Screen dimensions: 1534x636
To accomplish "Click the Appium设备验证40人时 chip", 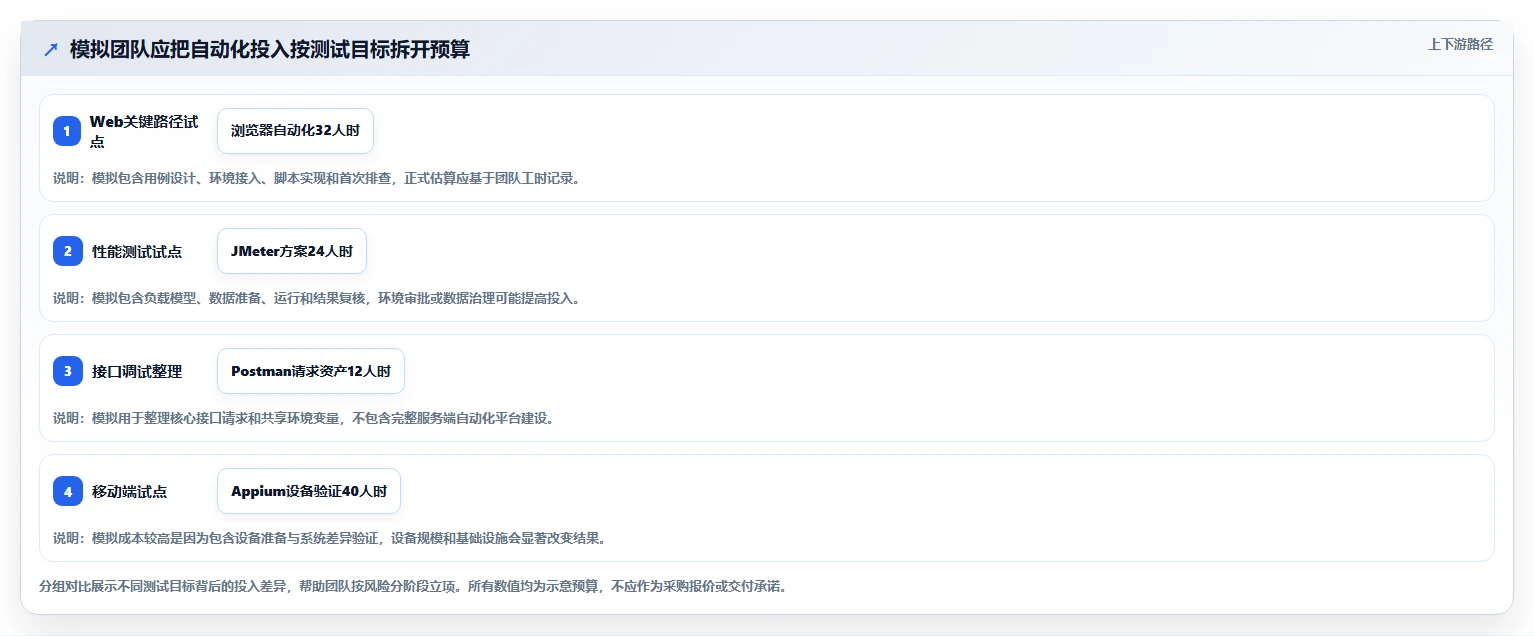I will (309, 491).
